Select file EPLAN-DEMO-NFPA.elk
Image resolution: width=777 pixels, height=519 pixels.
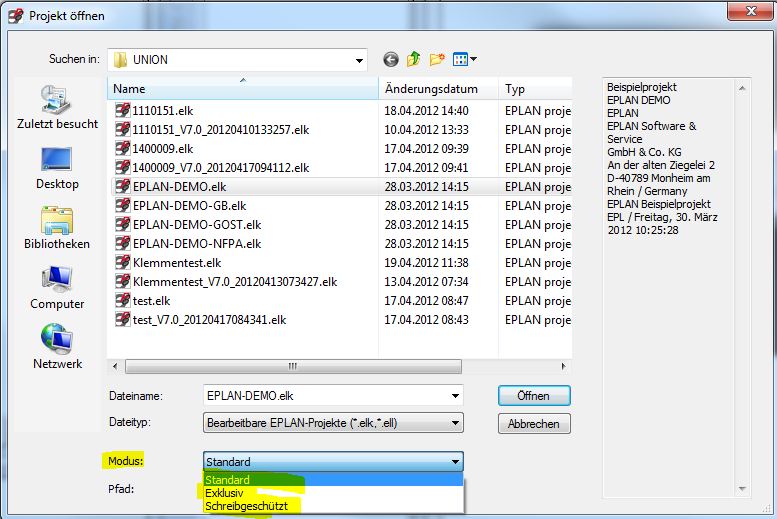(197, 243)
